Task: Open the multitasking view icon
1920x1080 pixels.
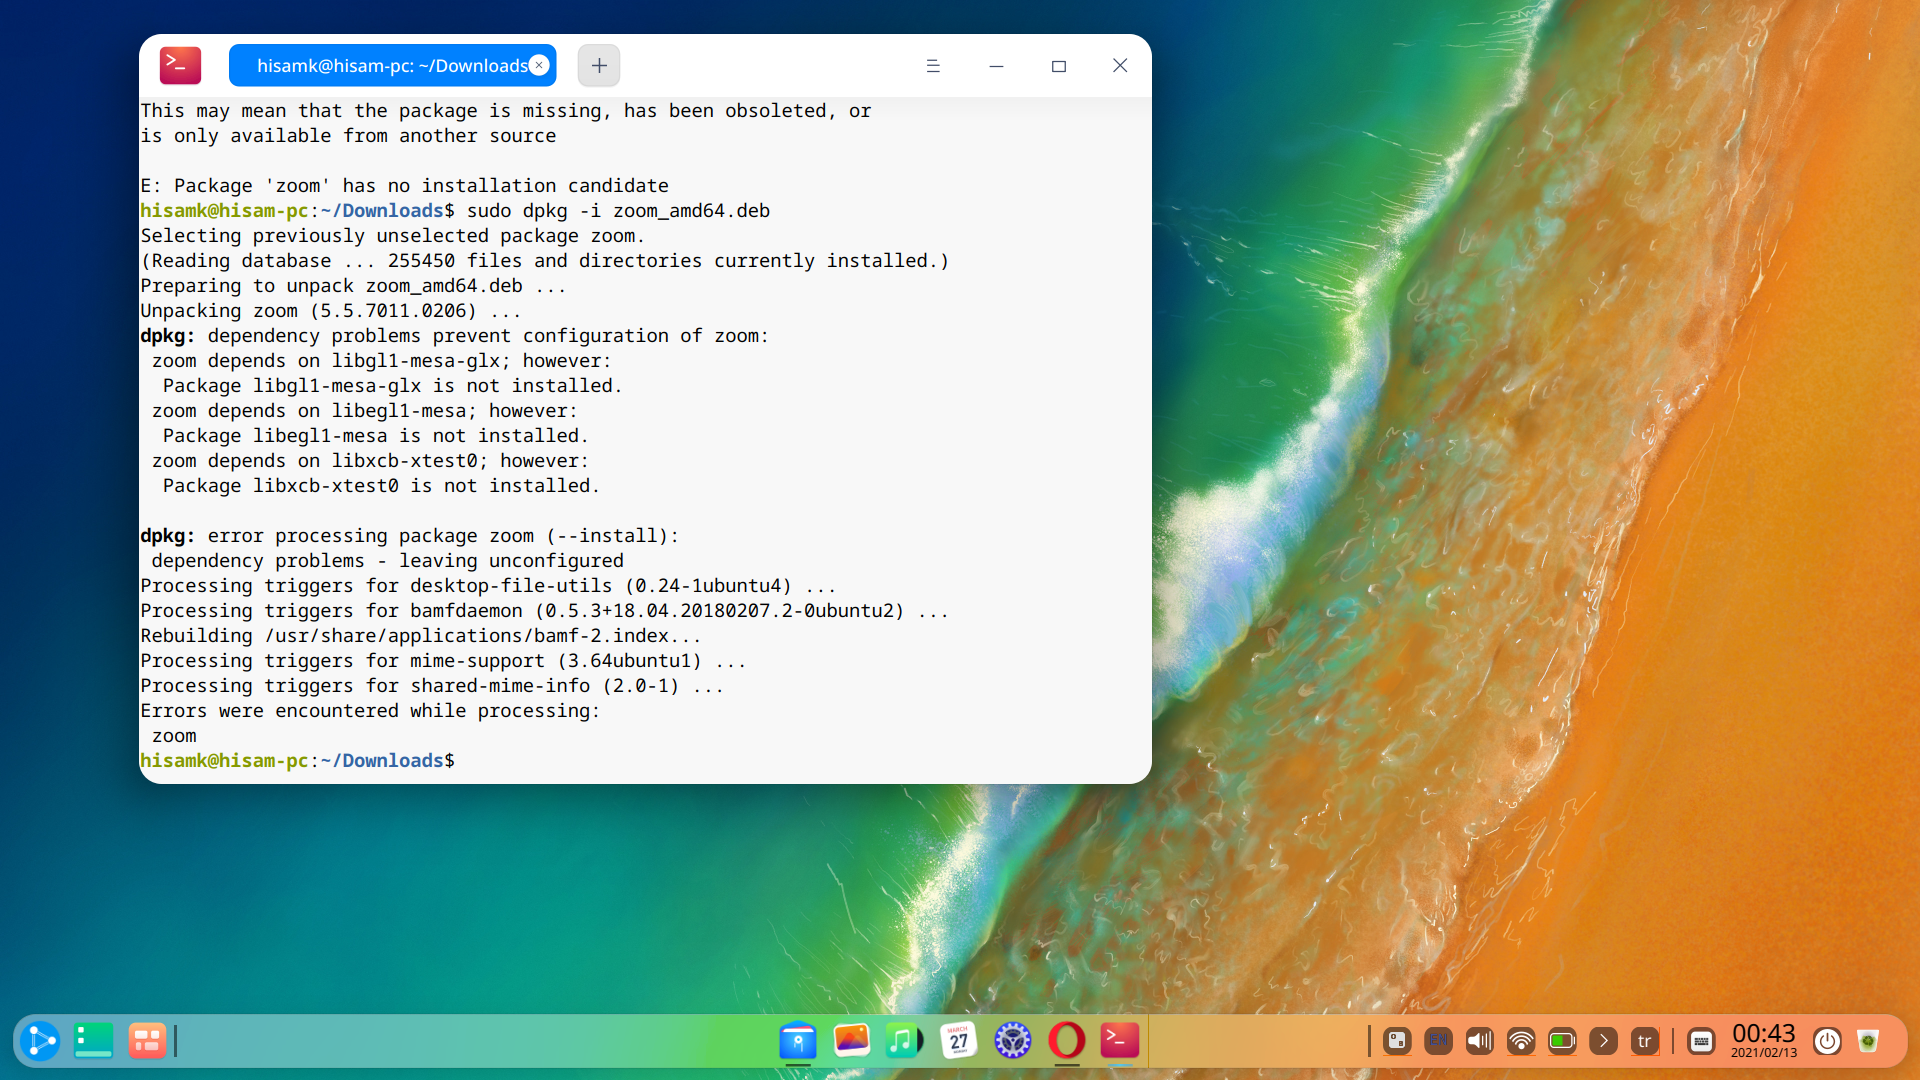Action: 146,1041
